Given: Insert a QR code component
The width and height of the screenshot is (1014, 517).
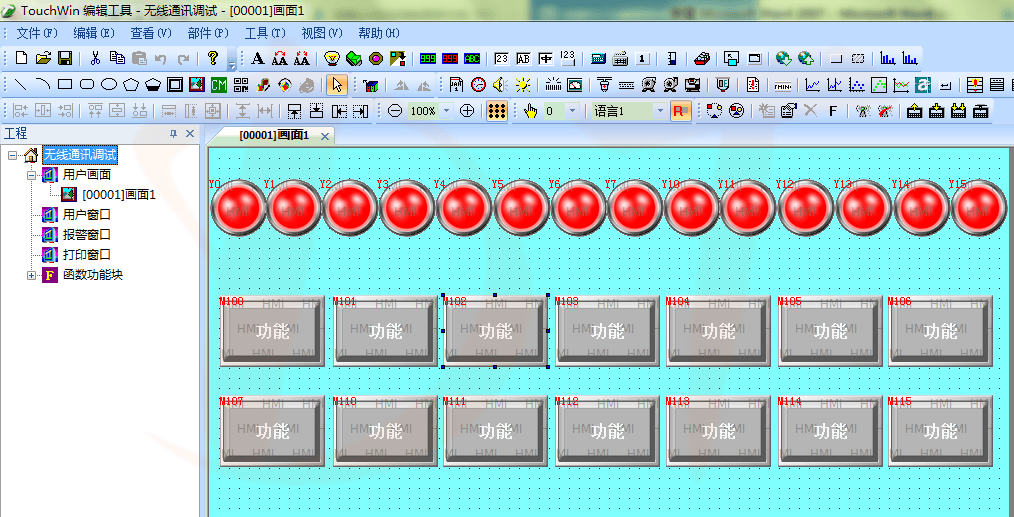Looking at the screenshot, I should click(x=241, y=85).
